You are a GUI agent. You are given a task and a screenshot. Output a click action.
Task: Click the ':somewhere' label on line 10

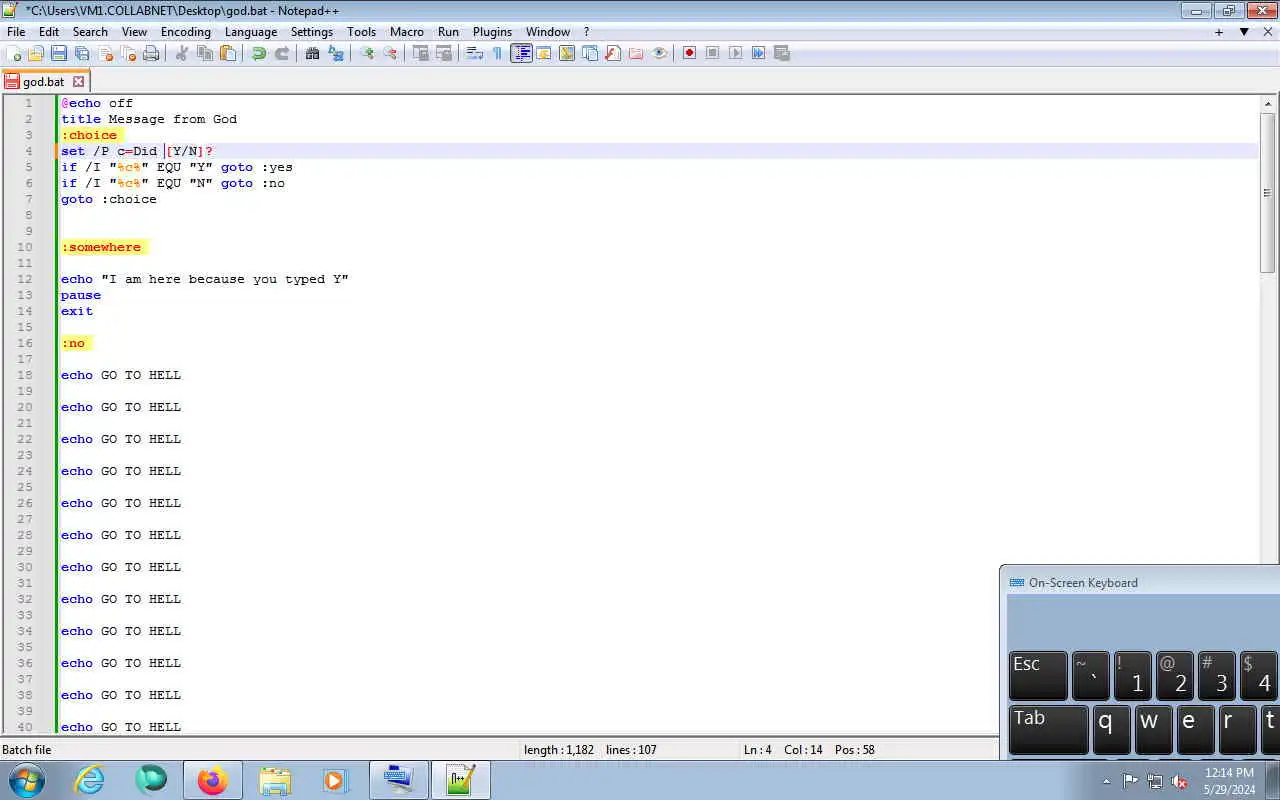coord(101,247)
